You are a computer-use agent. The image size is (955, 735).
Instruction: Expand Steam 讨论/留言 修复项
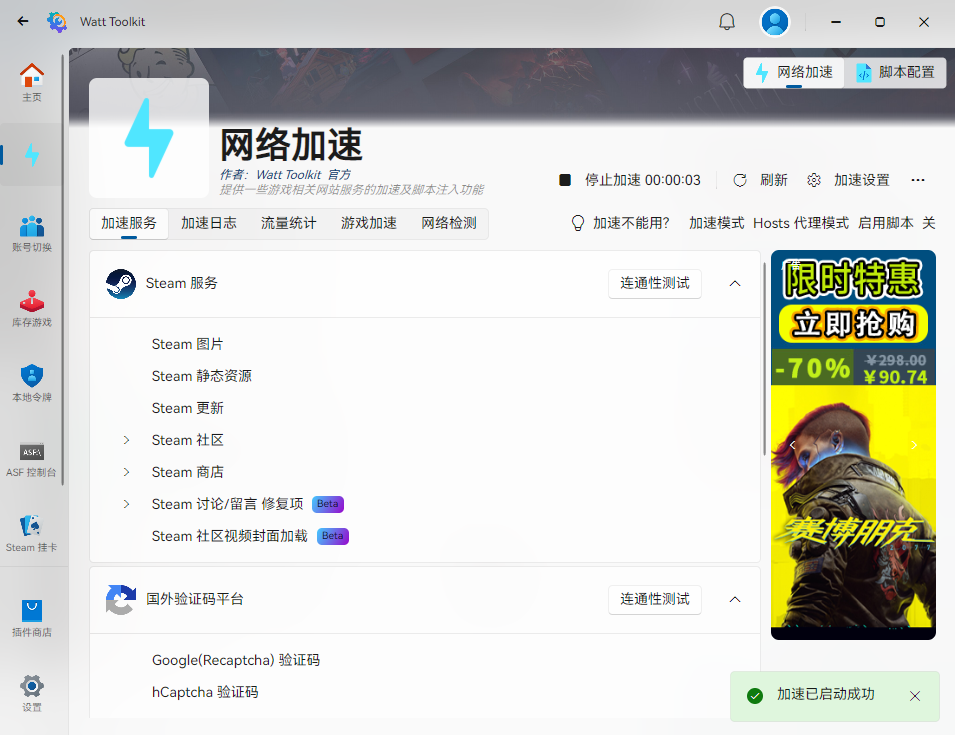click(126, 504)
